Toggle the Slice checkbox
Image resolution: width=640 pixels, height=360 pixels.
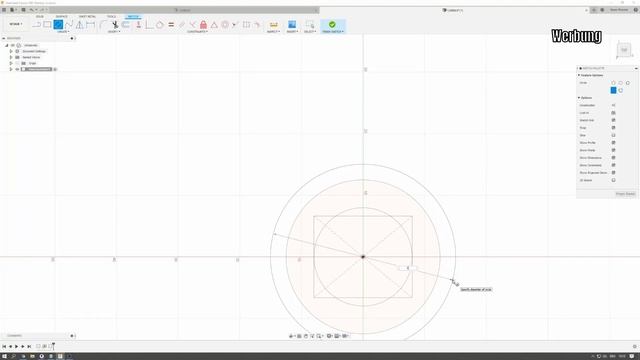tap(613, 135)
